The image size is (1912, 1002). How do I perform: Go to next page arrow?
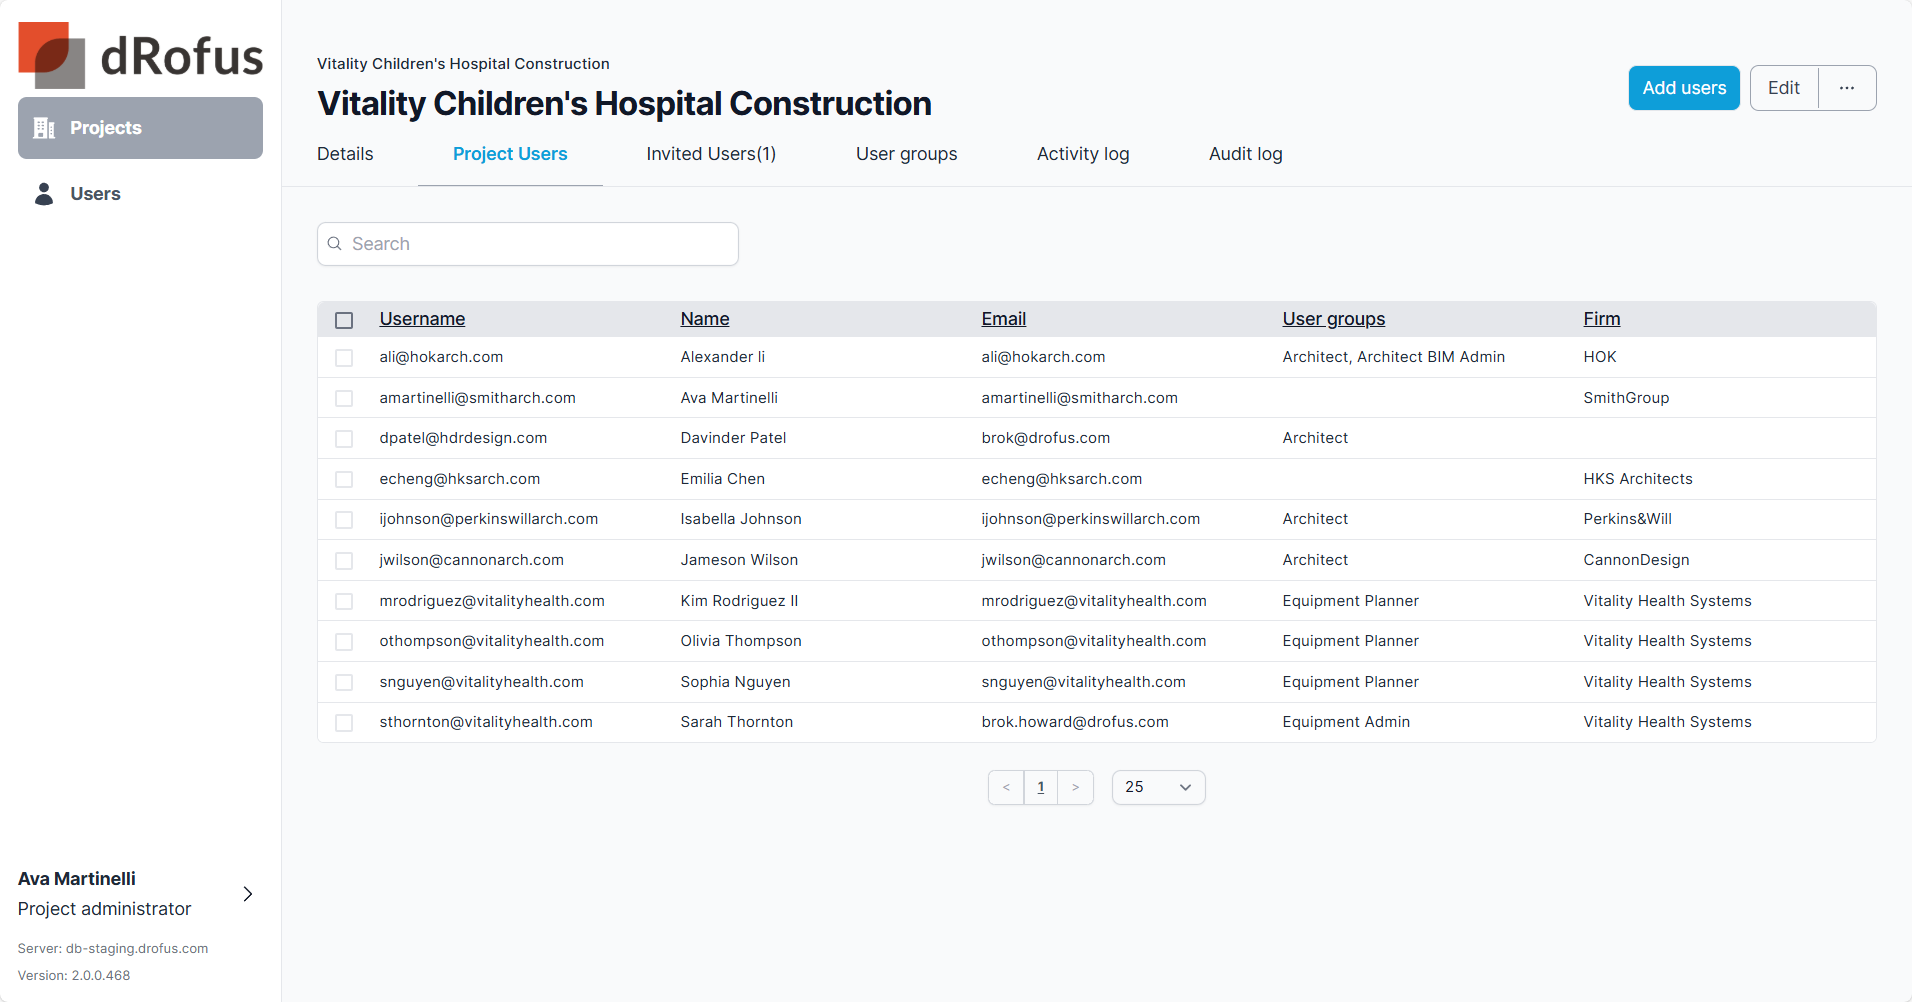click(x=1076, y=787)
